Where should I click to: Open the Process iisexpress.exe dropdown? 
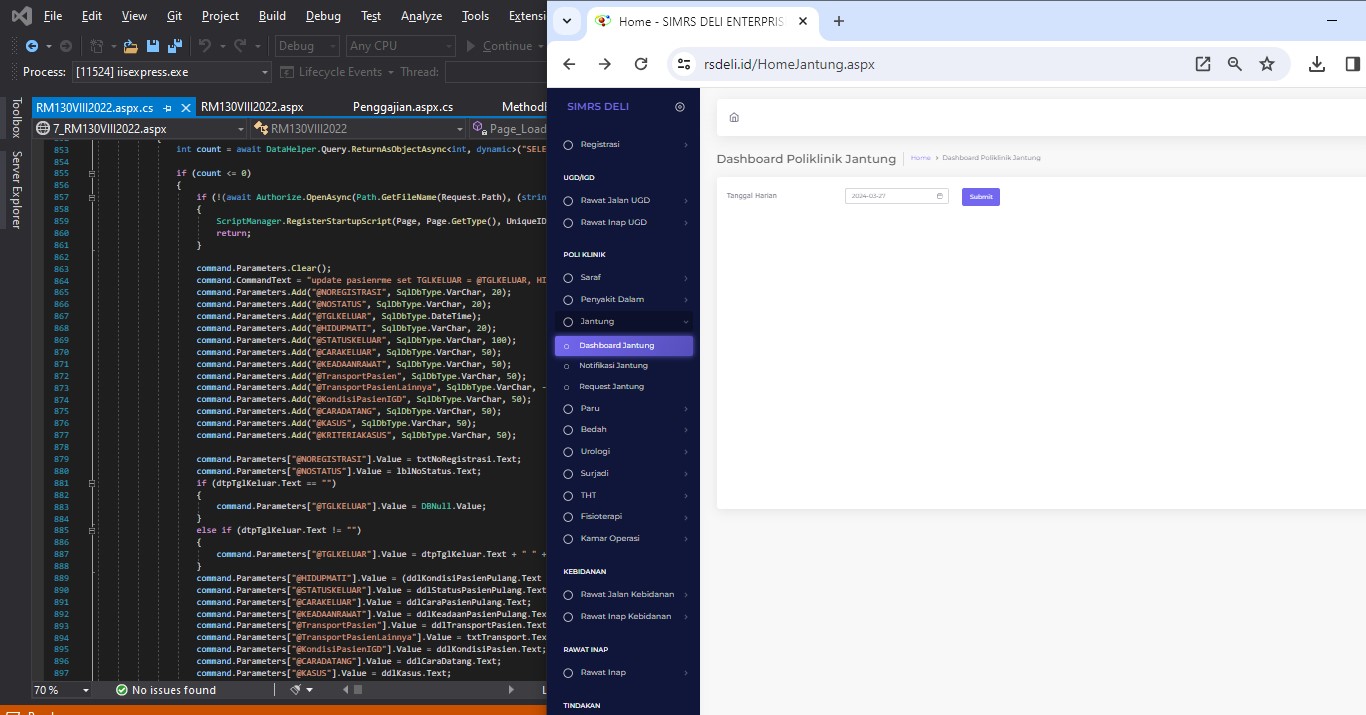[x=171, y=72]
